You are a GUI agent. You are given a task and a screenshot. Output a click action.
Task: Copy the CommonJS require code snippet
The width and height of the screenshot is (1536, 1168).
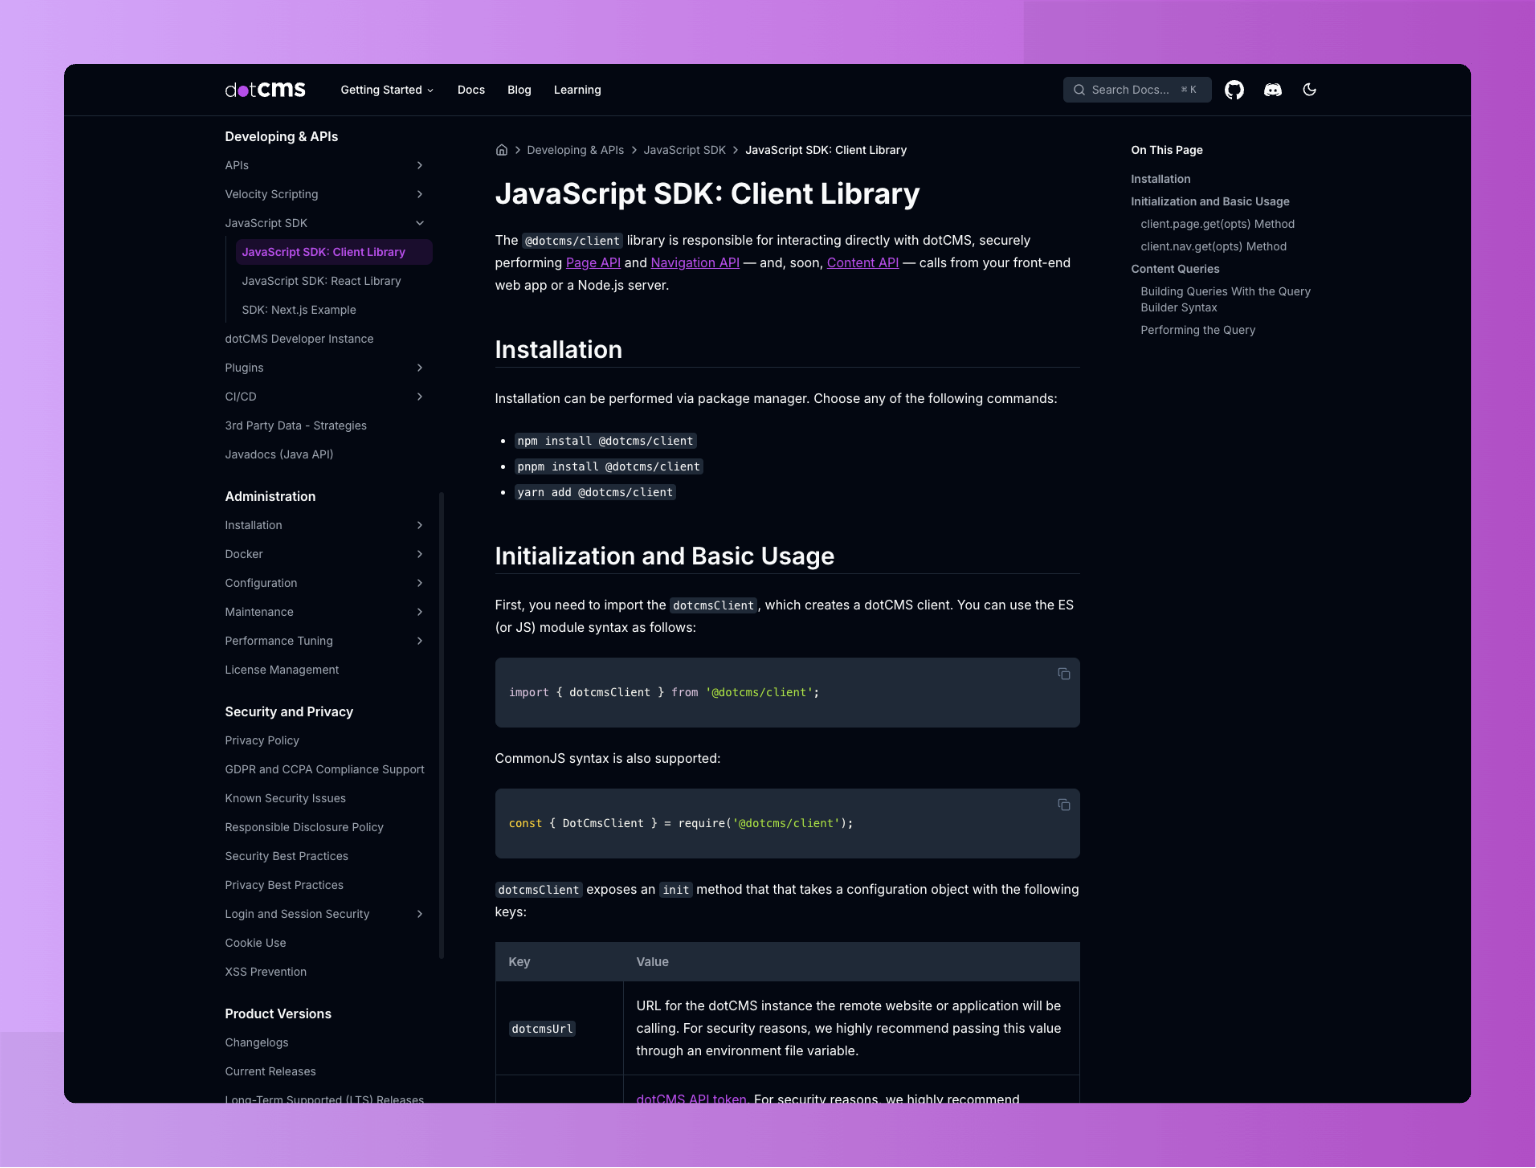pos(1064,805)
